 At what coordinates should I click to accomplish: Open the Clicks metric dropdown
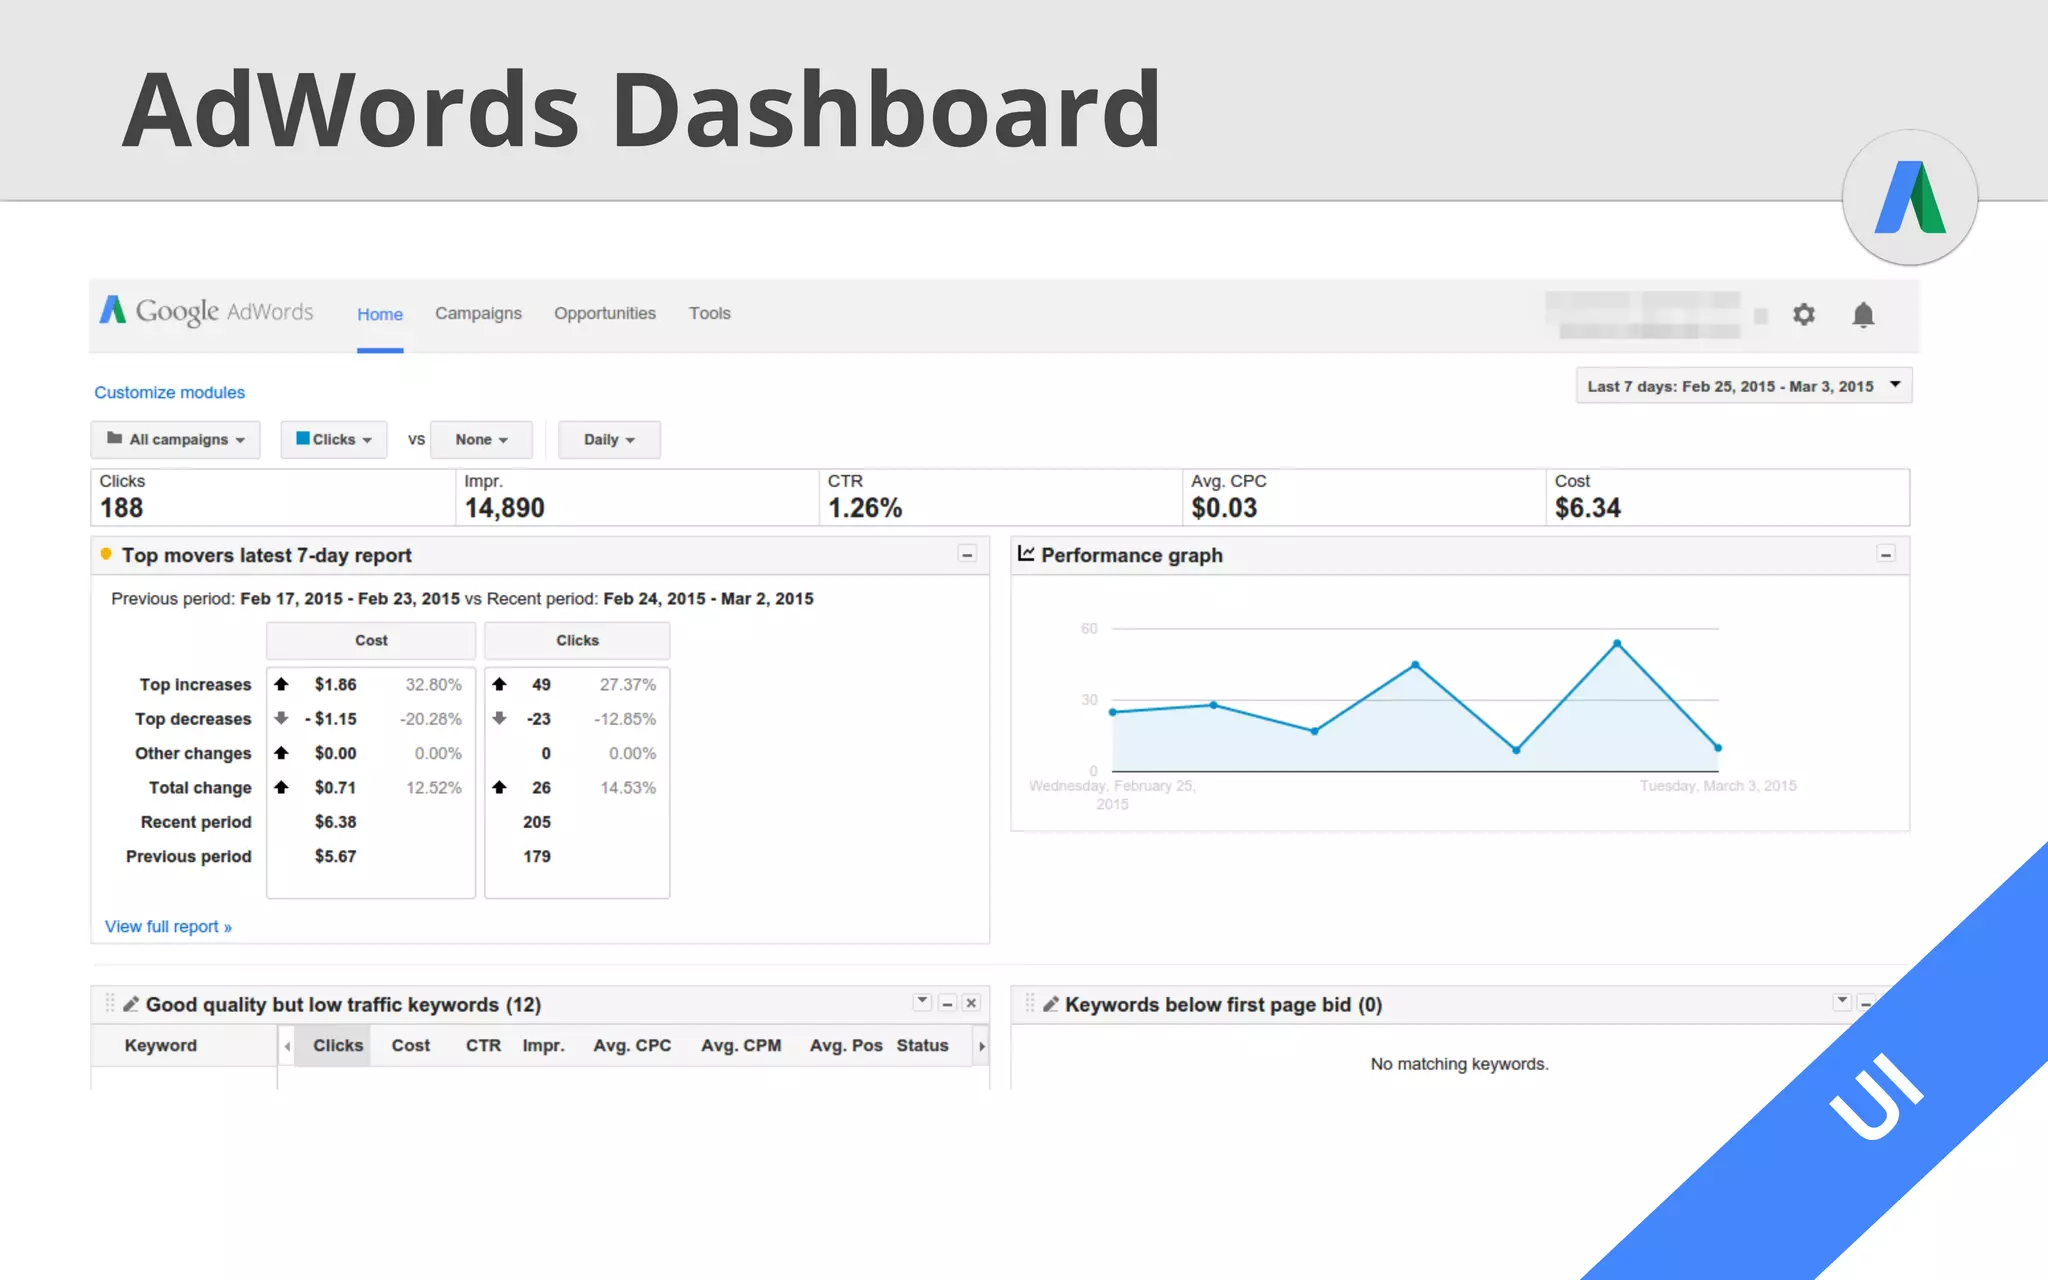(334, 440)
